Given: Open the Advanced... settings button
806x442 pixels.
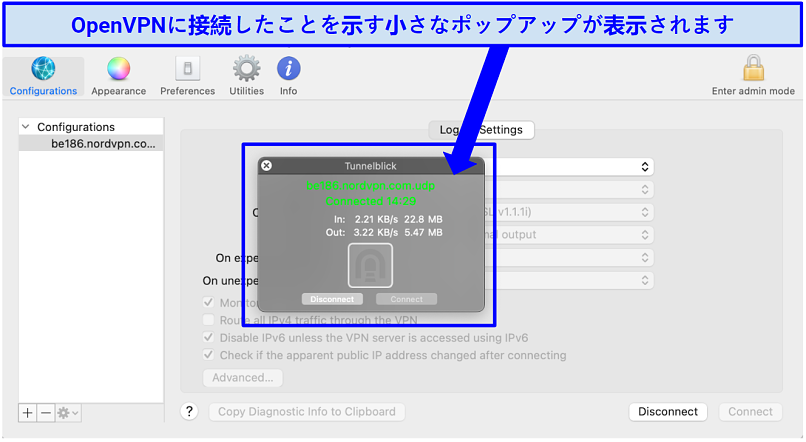Looking at the screenshot, I should [243, 378].
